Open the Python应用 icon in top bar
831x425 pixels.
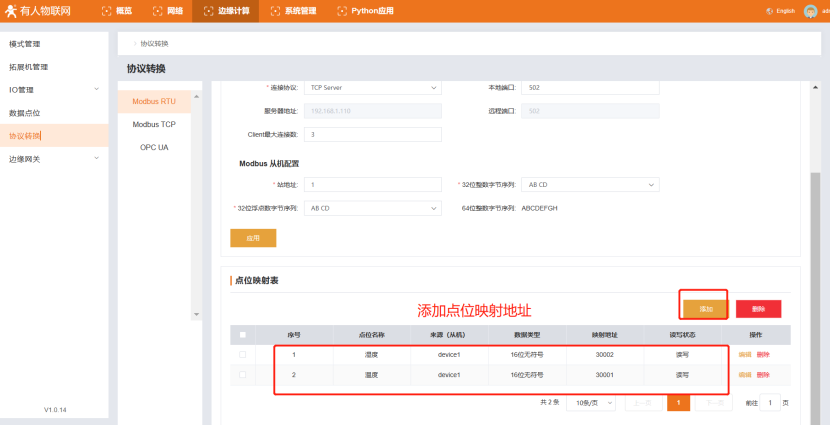pyautogui.click(x=342, y=11)
